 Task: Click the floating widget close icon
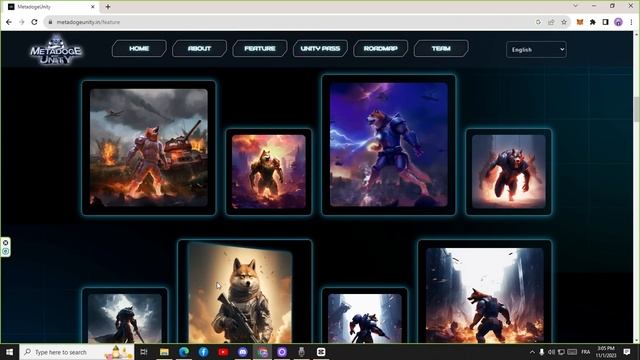[x=5, y=243]
